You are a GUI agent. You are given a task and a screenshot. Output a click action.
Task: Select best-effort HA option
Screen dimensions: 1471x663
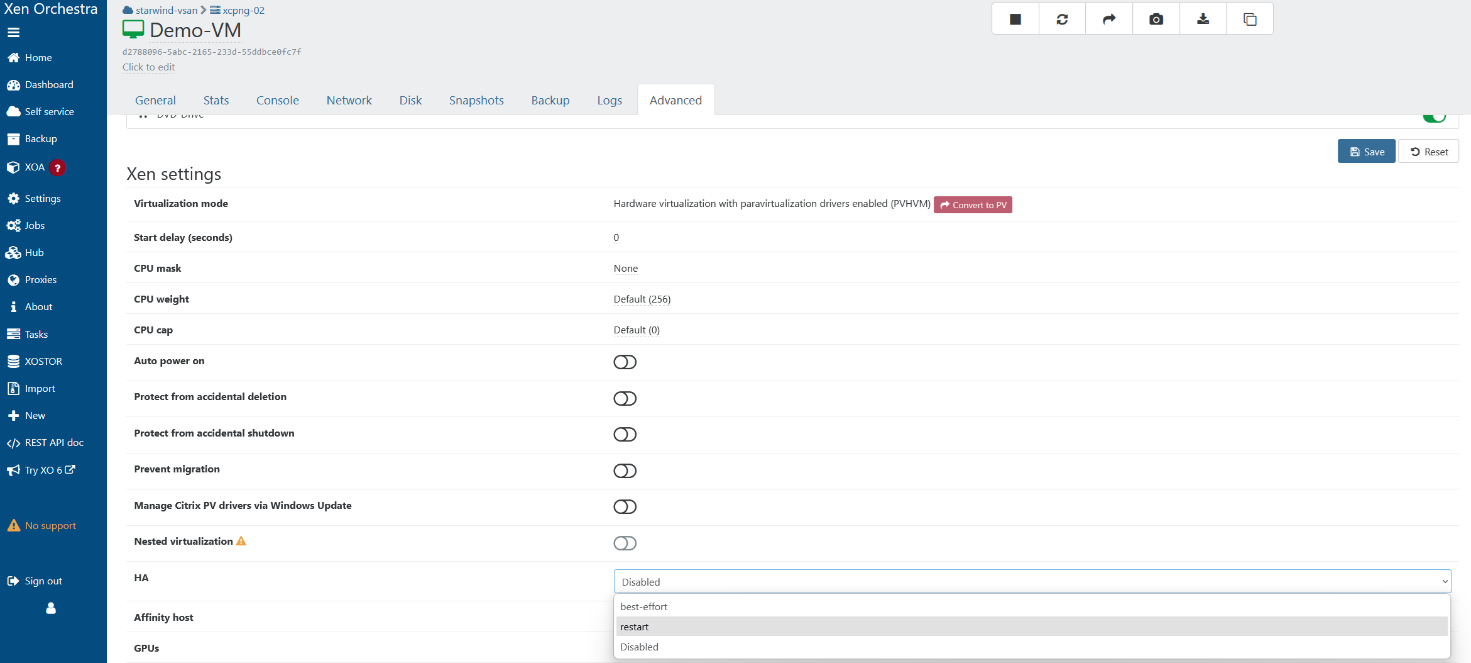1032,606
